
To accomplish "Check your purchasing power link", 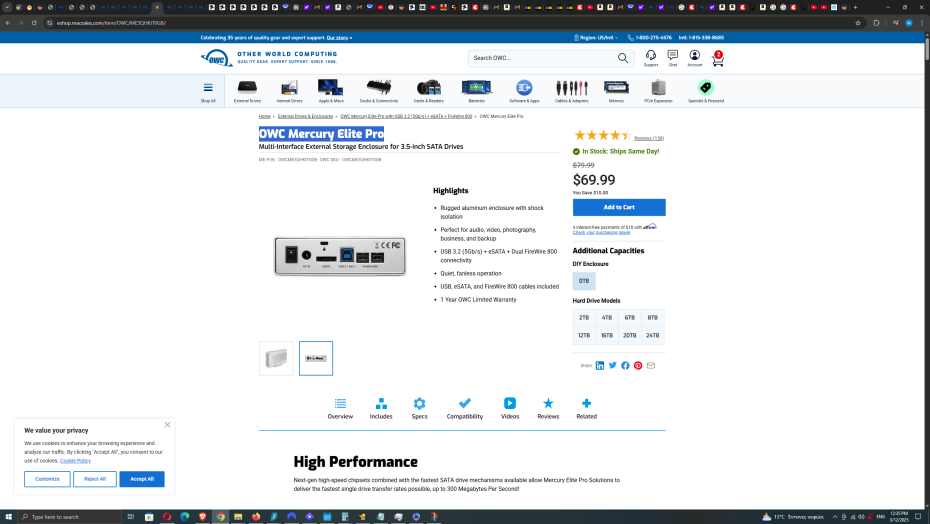I will coord(601,233).
